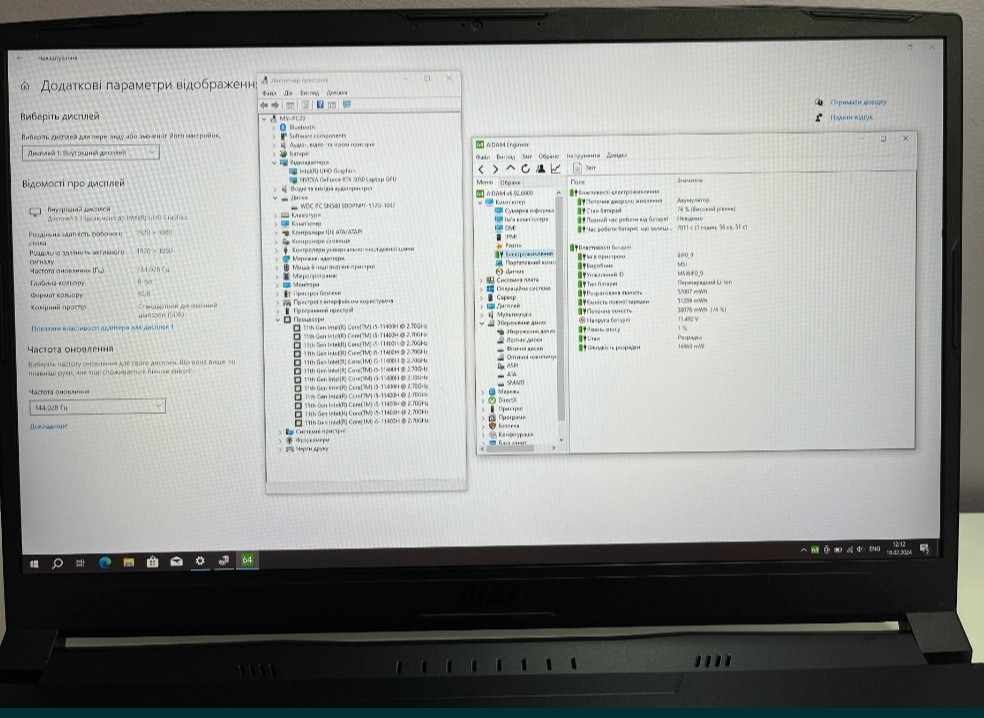Open the AIDA64 graph report icon
This screenshot has width=984, height=718.
click(x=555, y=169)
